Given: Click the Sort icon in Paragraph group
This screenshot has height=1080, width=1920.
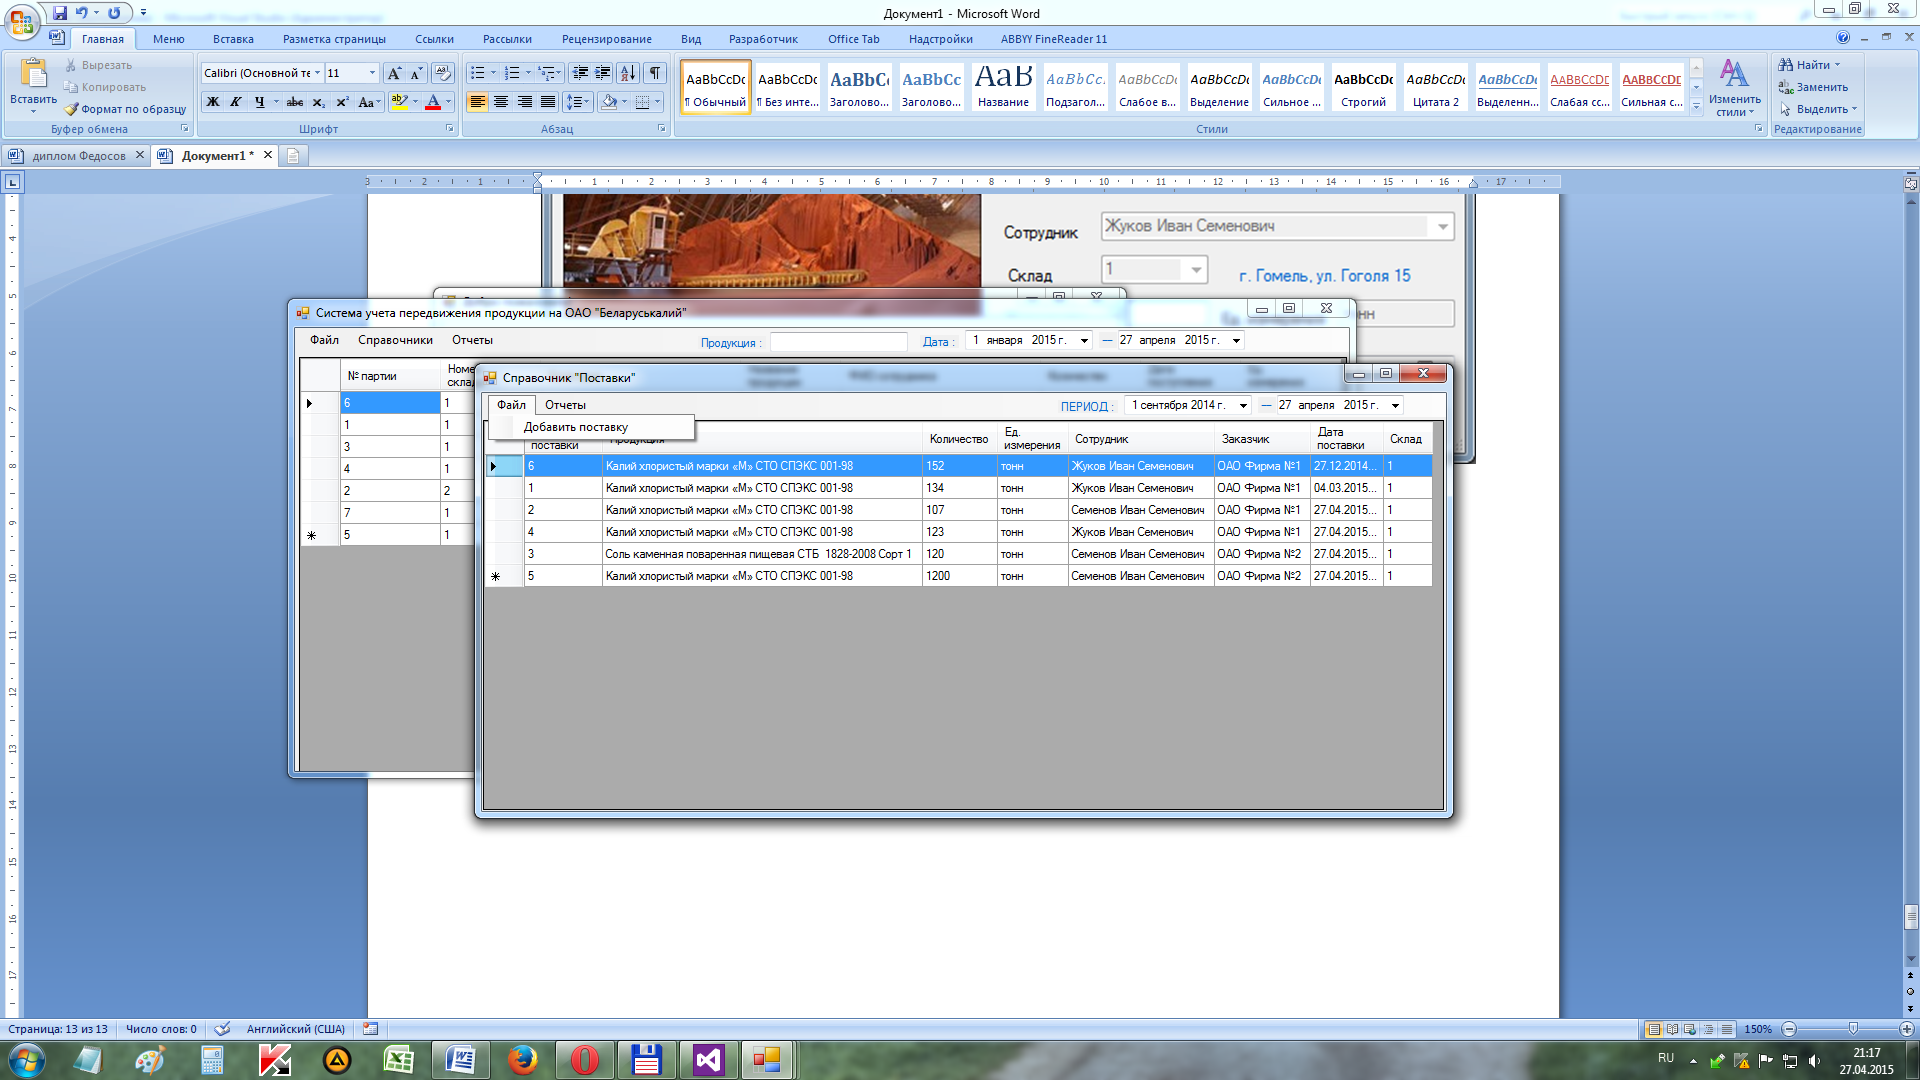Looking at the screenshot, I should 628,73.
